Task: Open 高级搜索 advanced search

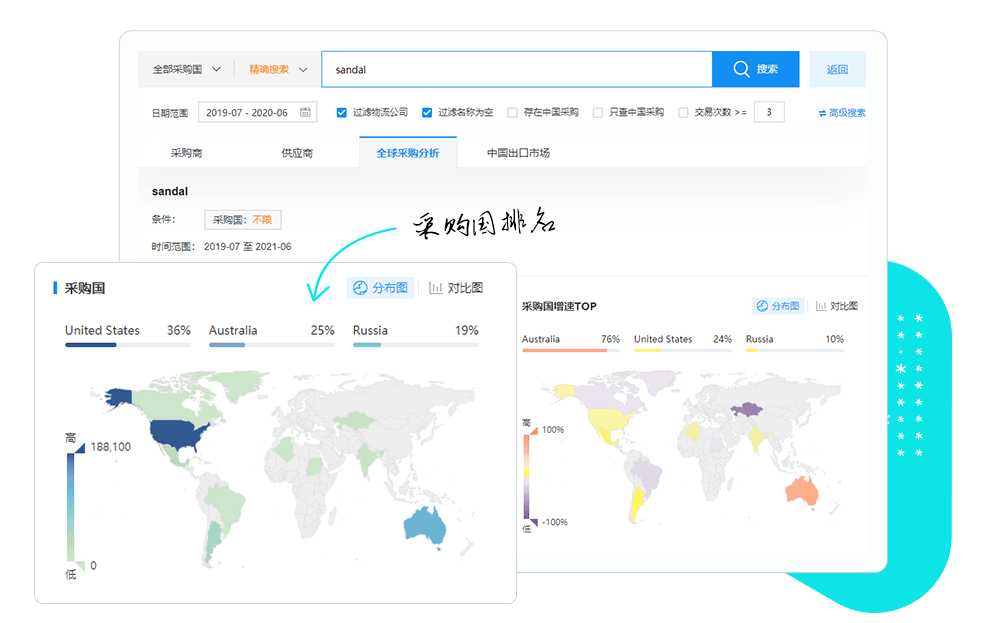Action: click(x=841, y=113)
